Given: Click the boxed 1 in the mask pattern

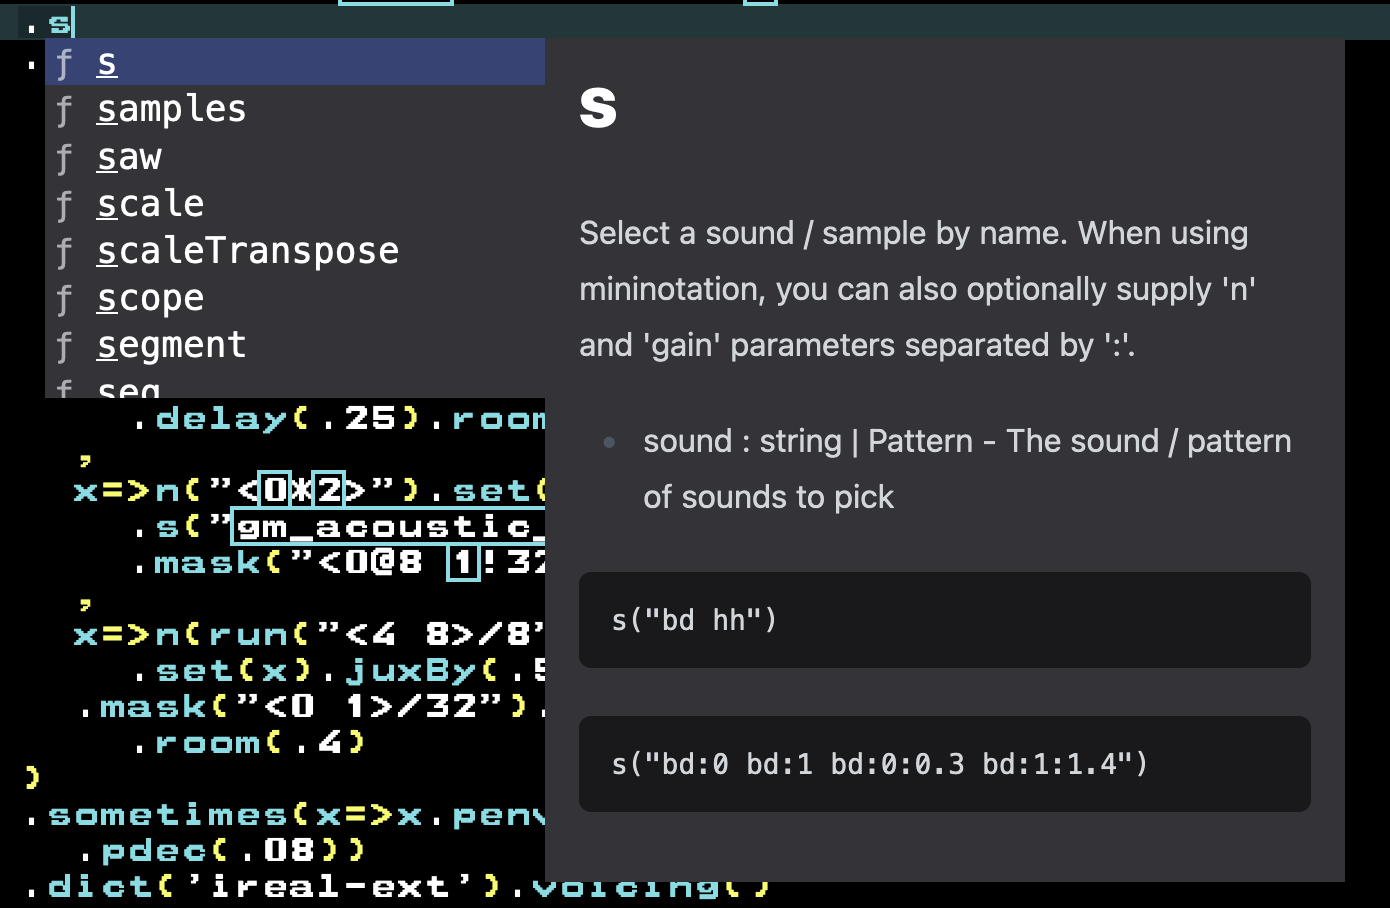Looking at the screenshot, I should 462,562.
